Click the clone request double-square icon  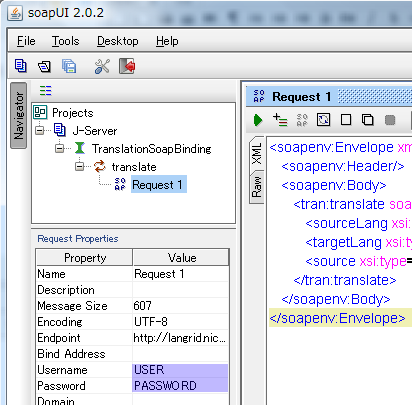[x=367, y=120]
